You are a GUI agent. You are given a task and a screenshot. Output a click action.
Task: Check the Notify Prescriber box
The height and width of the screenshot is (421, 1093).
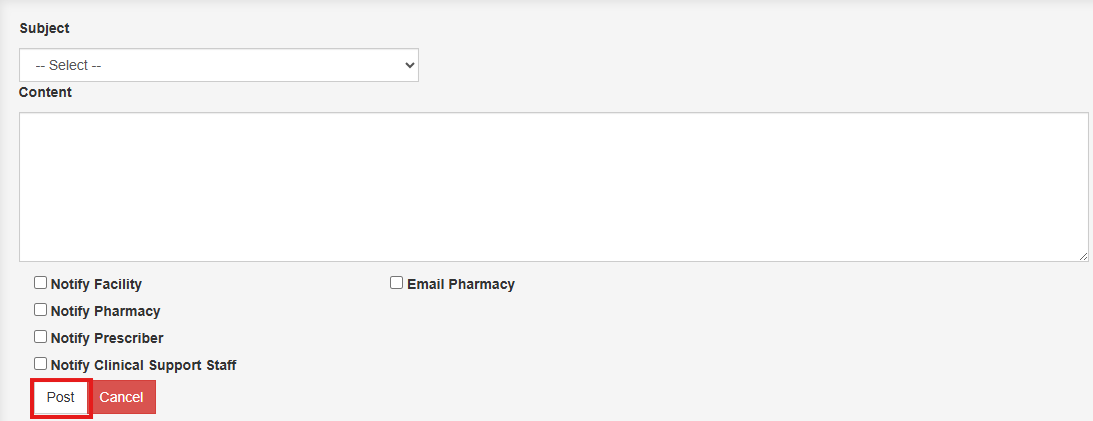[41, 337]
